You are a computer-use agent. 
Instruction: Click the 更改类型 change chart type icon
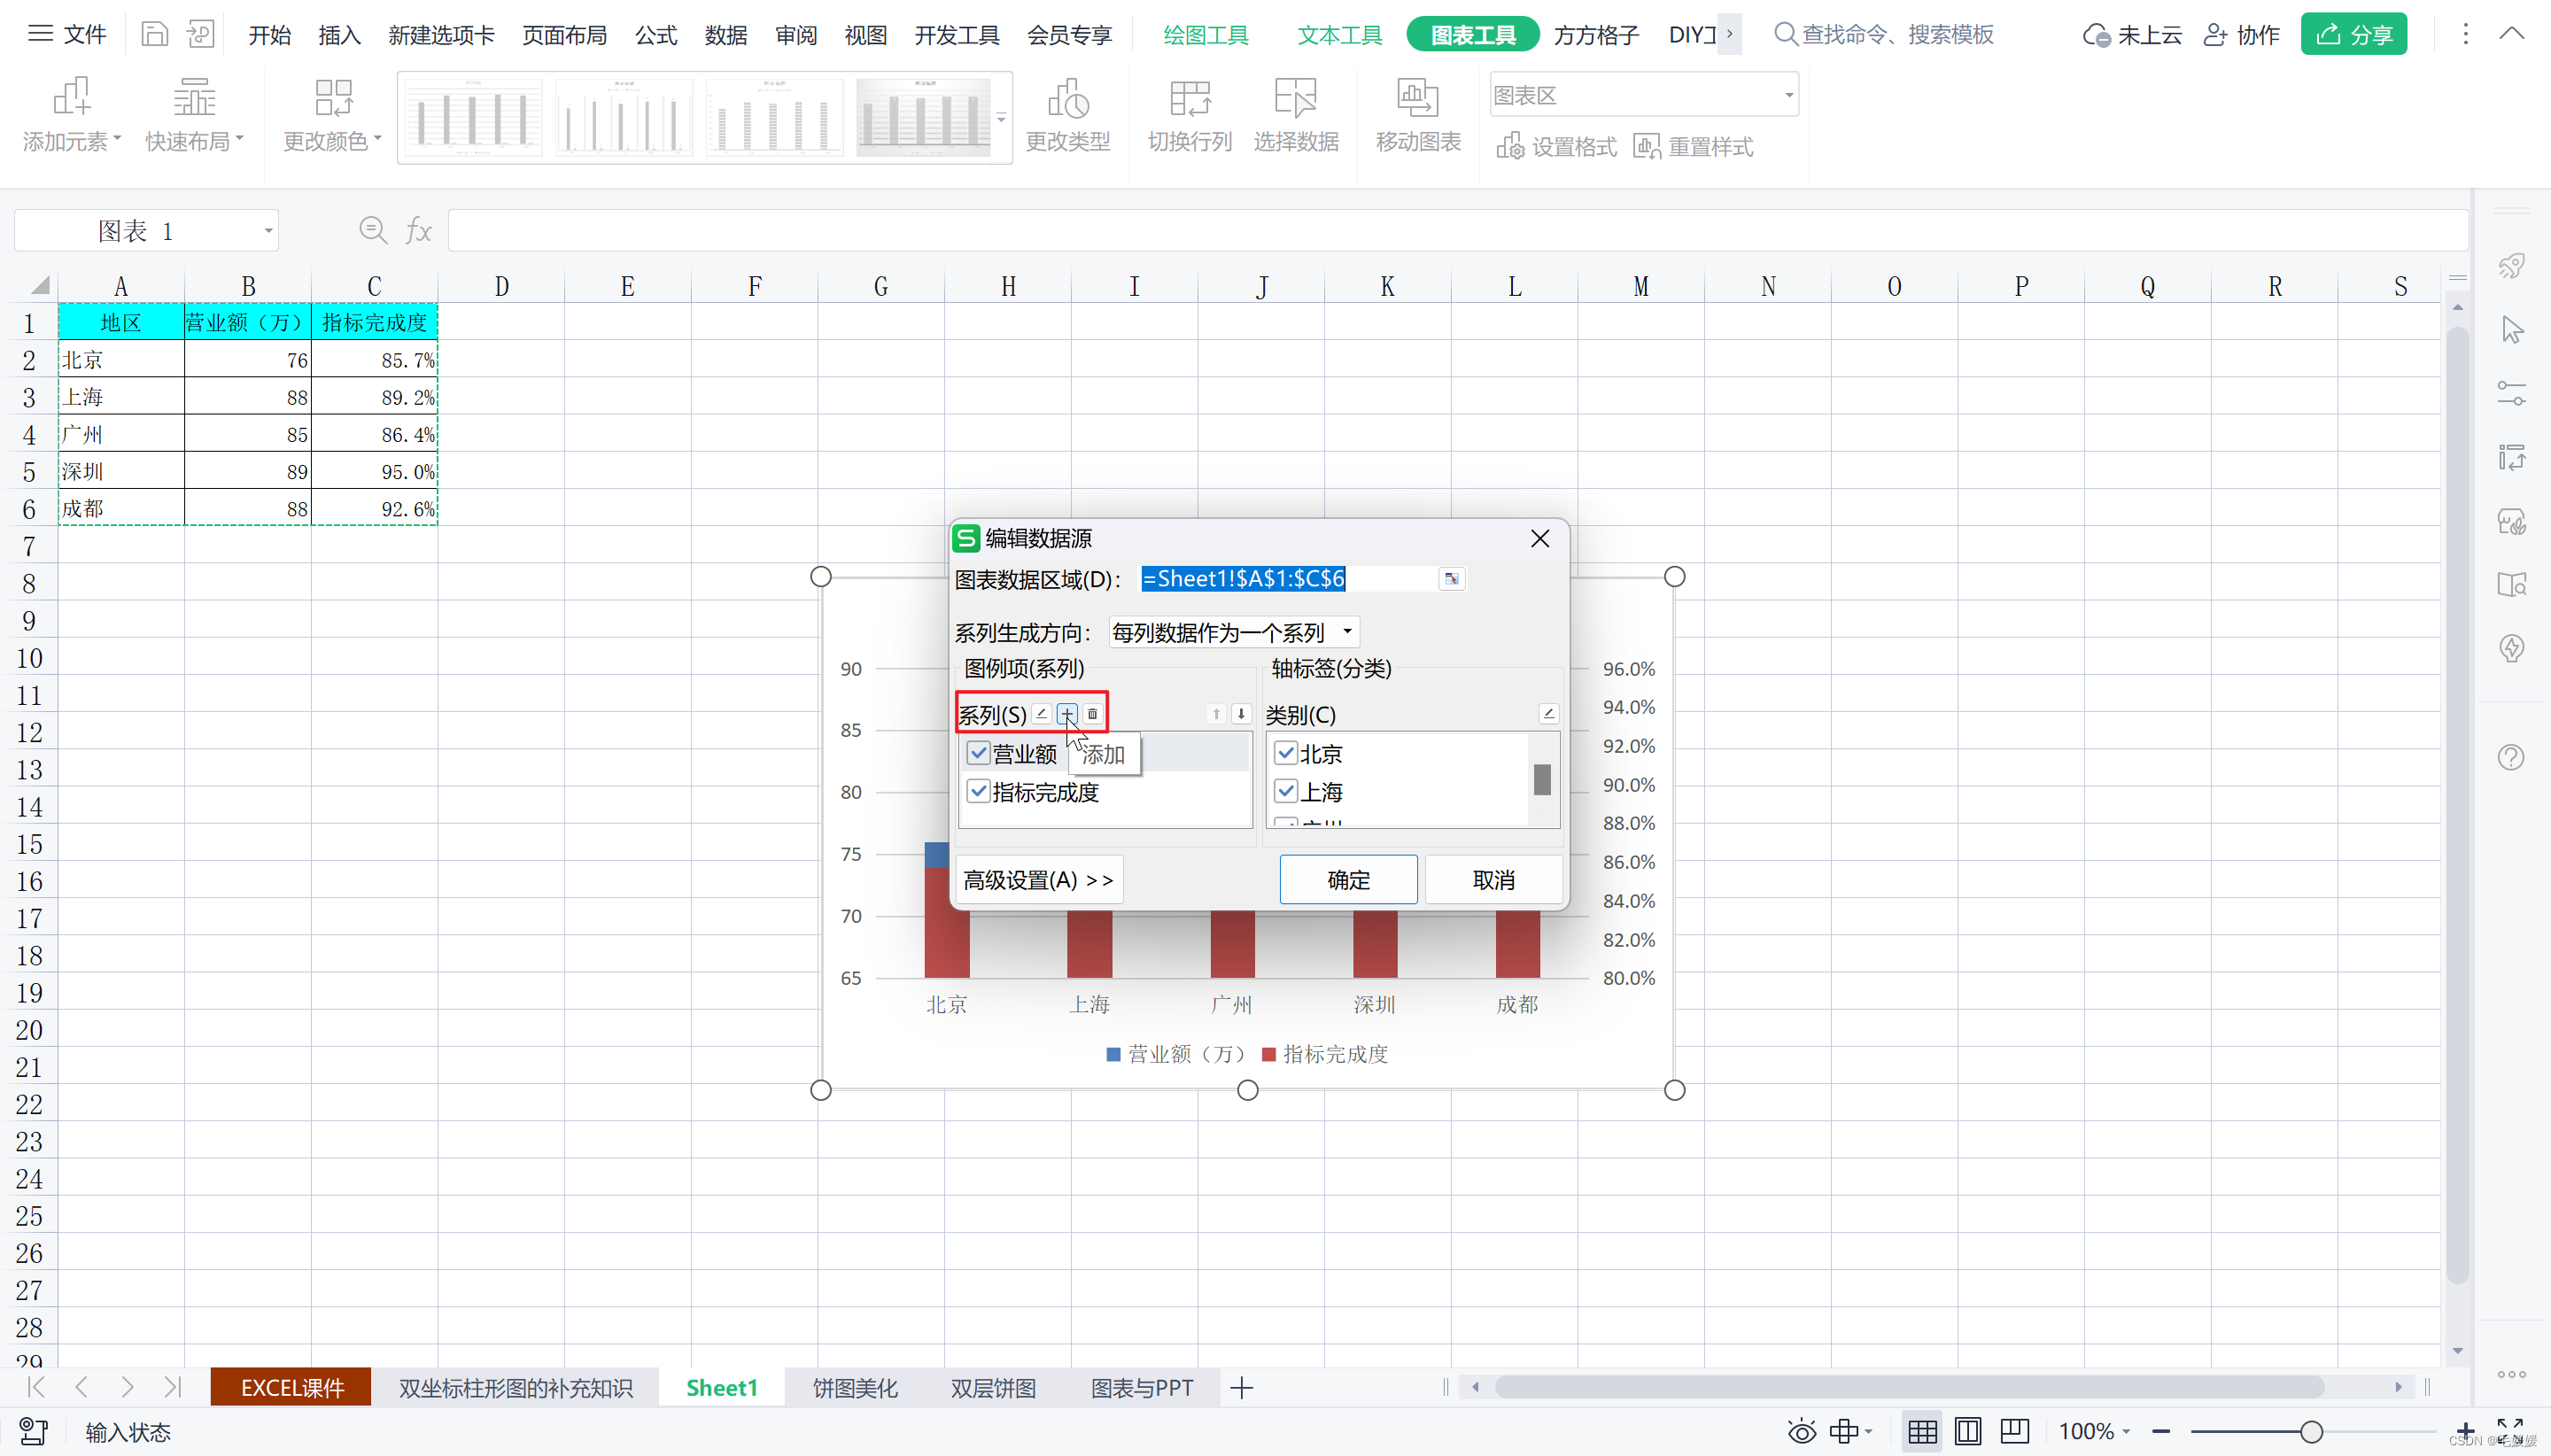point(1067,99)
